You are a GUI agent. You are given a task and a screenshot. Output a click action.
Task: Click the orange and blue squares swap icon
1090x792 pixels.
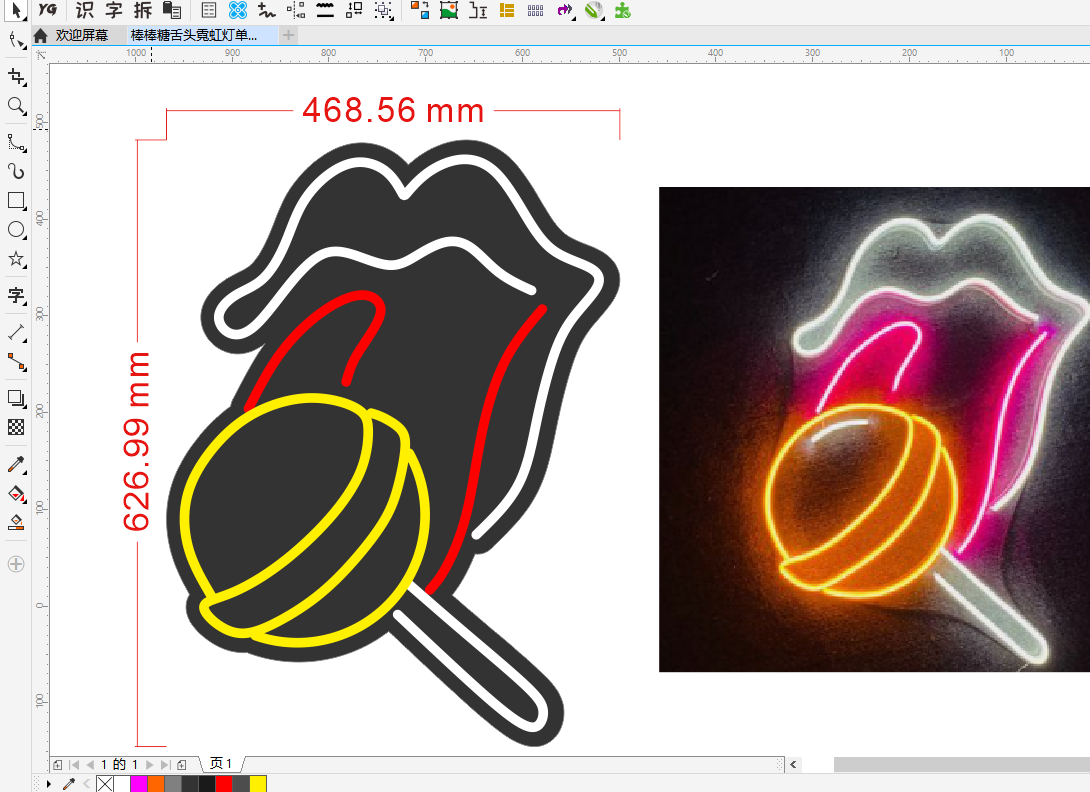pyautogui.click(x=419, y=10)
